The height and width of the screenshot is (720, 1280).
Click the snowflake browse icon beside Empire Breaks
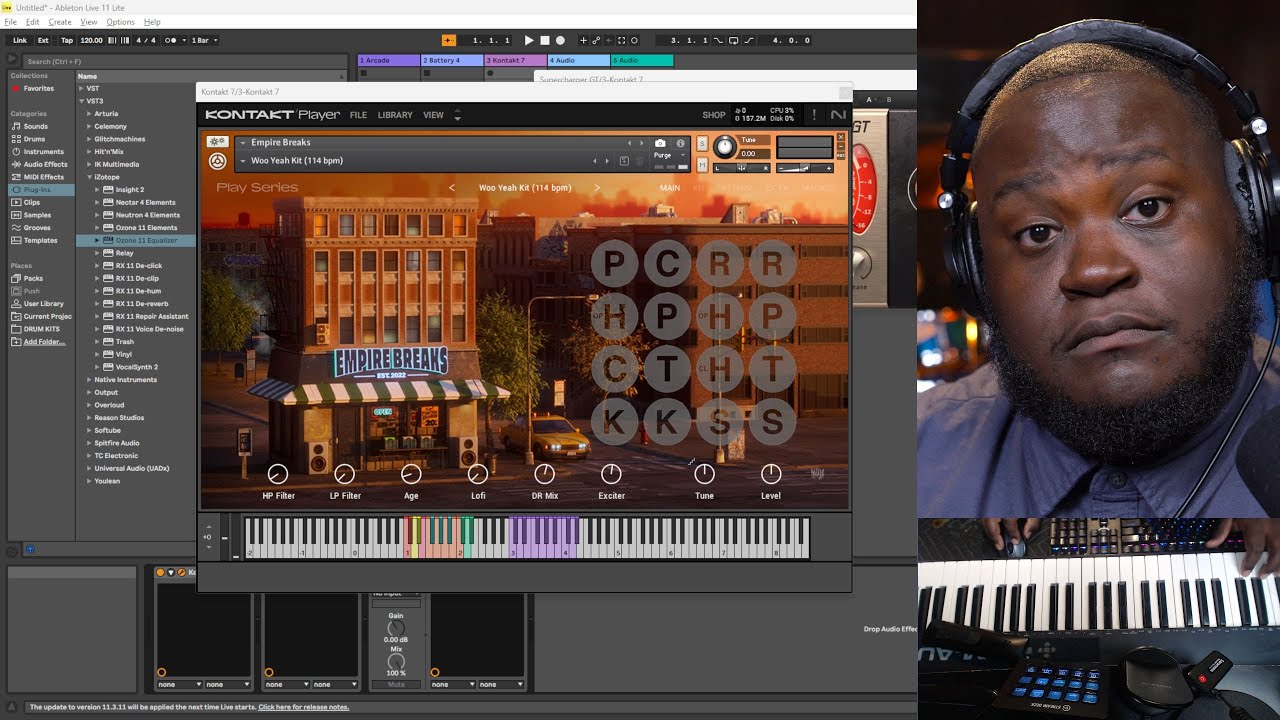[x=217, y=142]
